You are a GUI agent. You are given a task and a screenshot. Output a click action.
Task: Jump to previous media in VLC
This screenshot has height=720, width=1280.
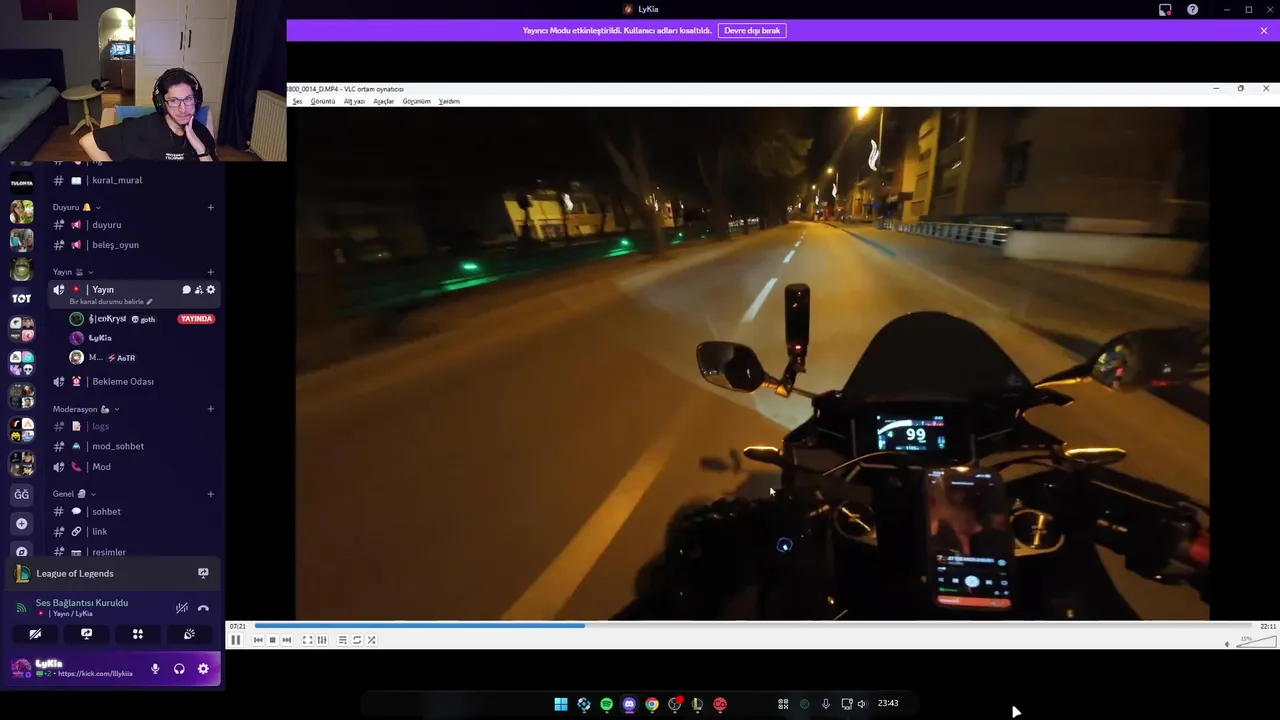tap(258, 640)
